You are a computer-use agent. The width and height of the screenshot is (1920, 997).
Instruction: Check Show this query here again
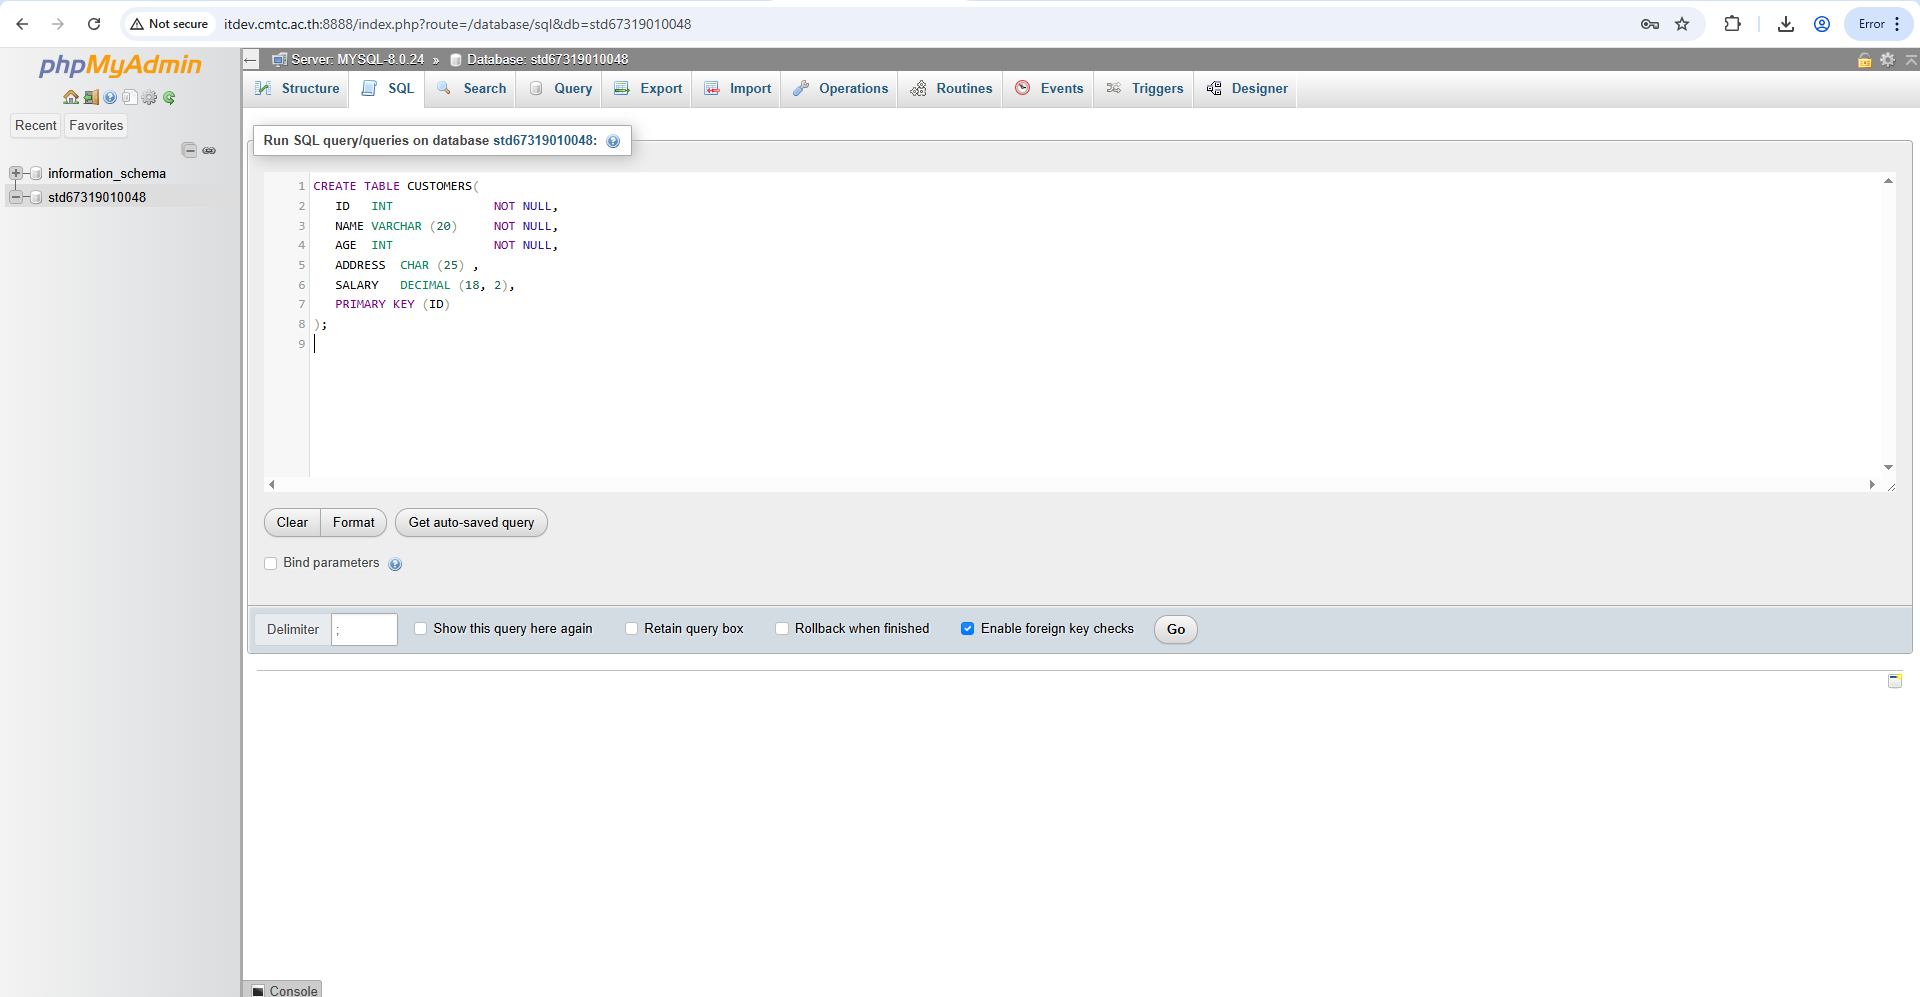tap(421, 629)
